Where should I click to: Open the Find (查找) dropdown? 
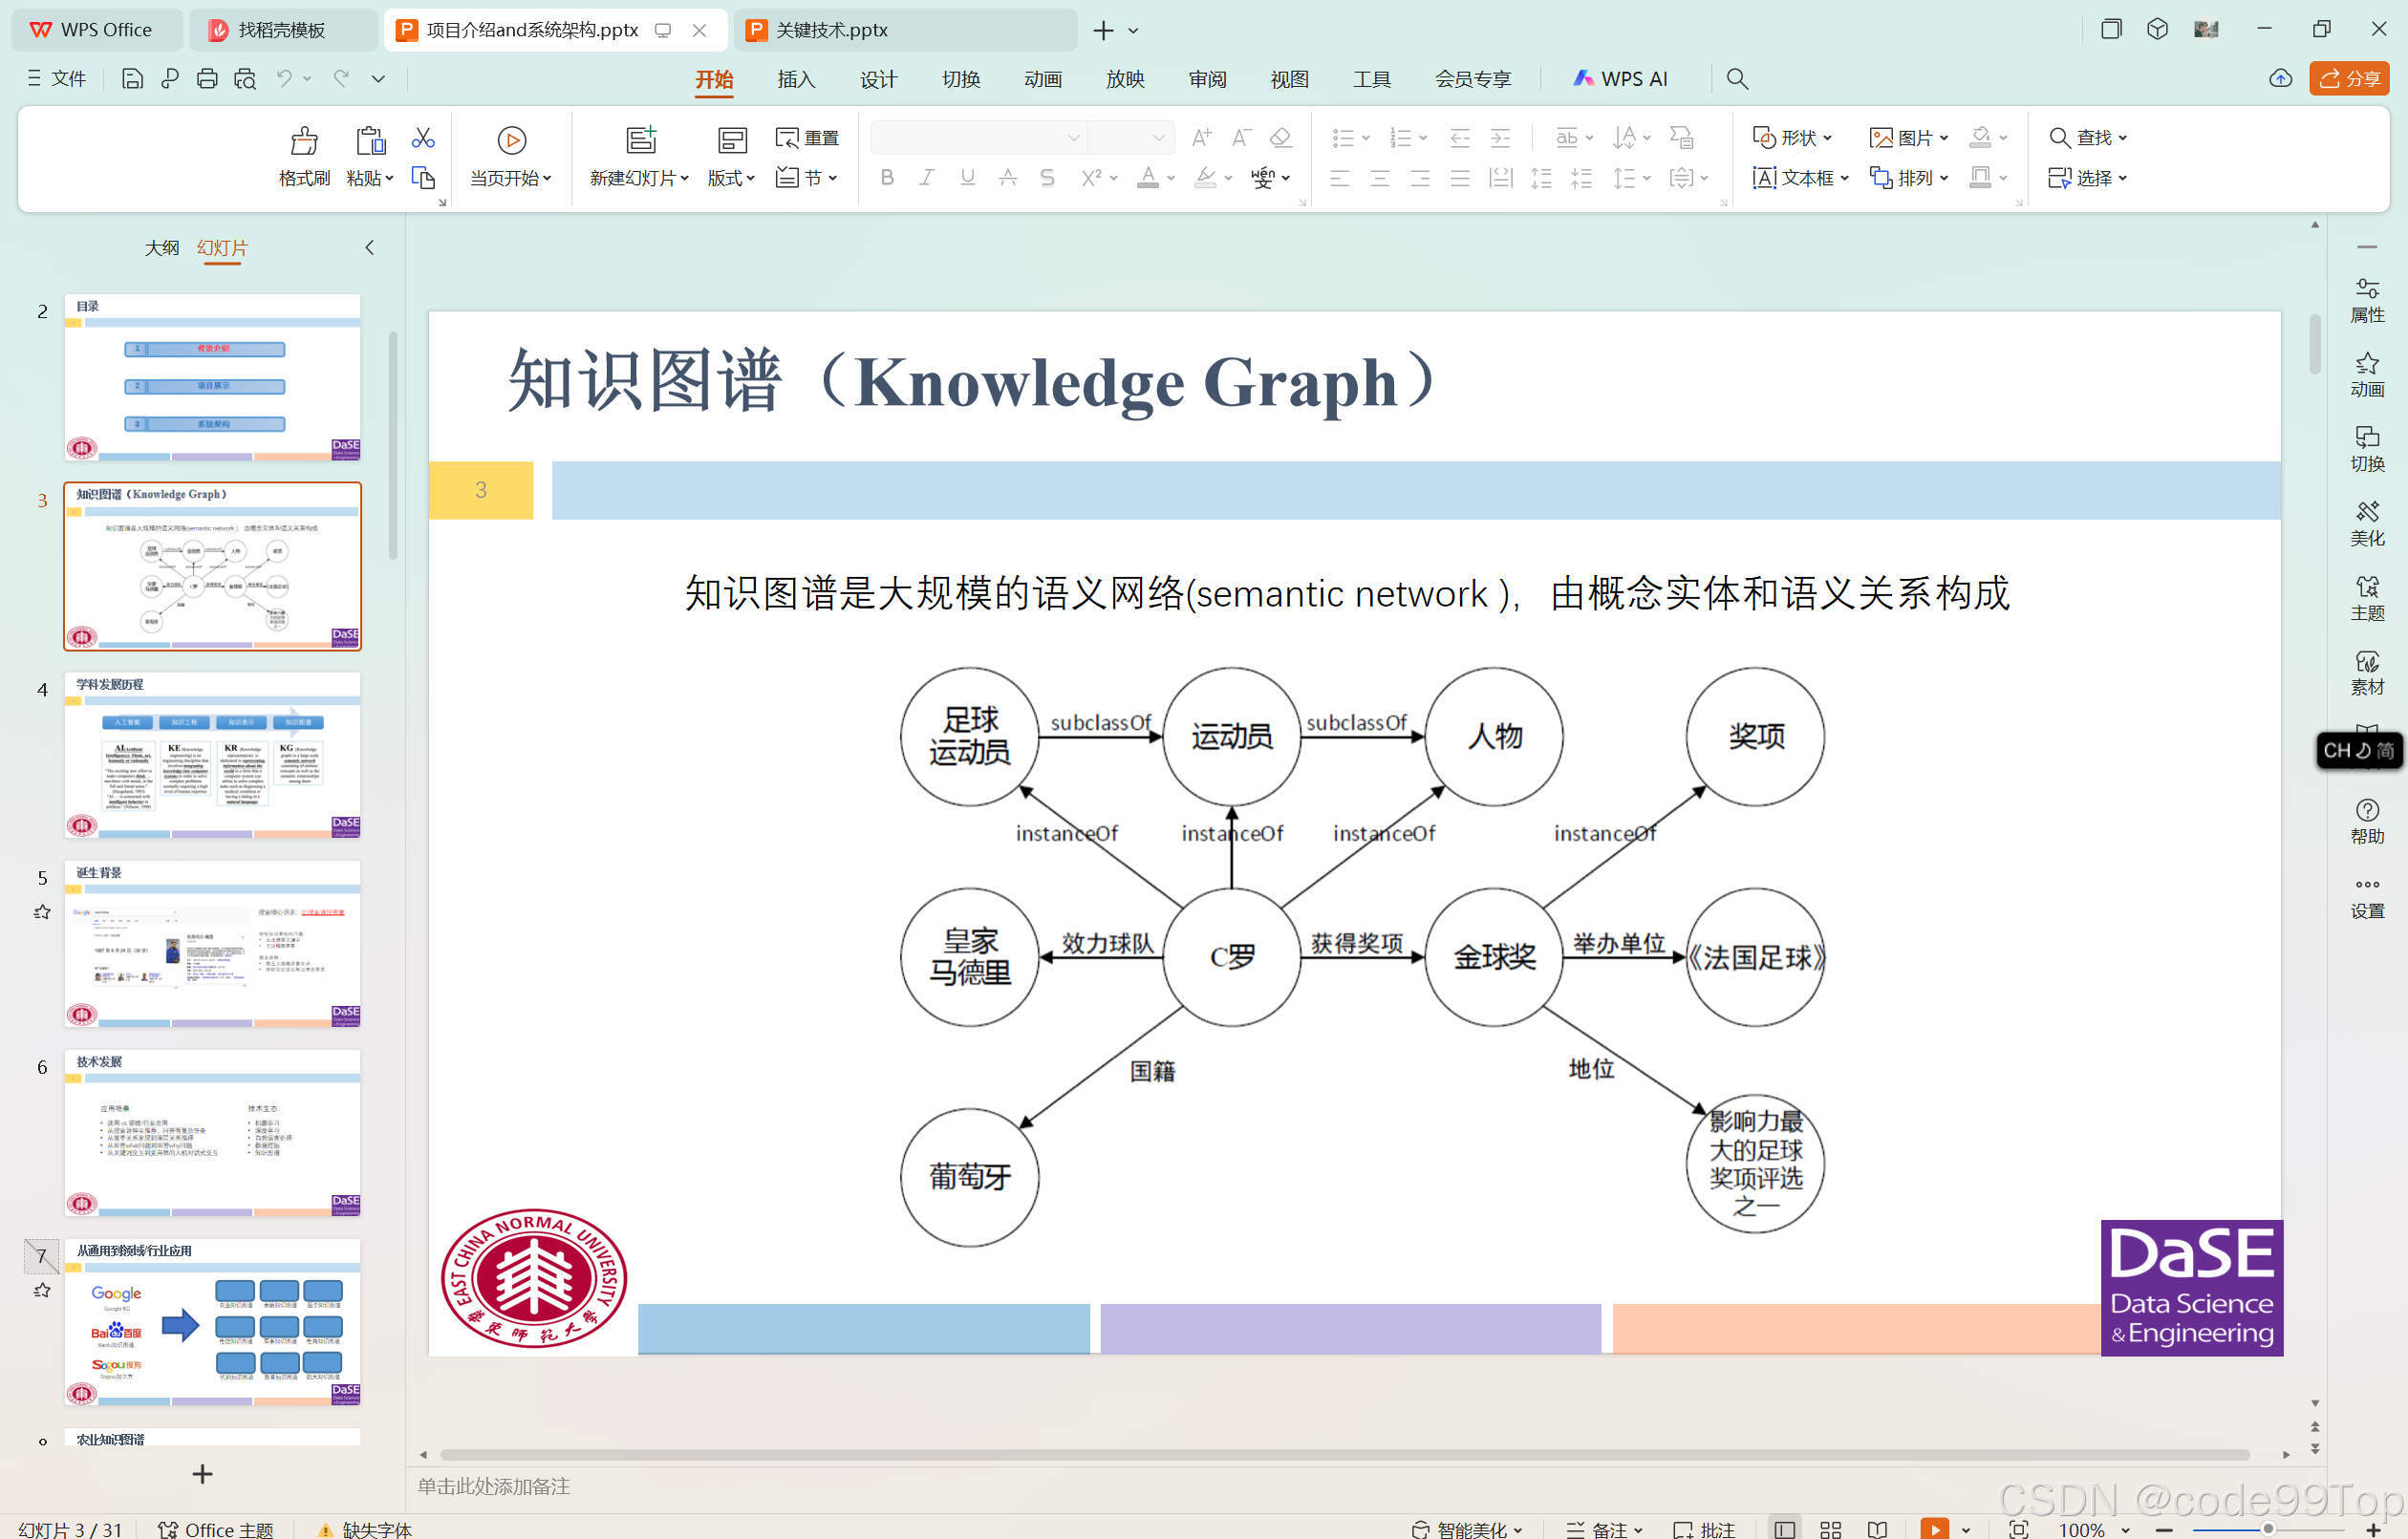[x=2122, y=137]
